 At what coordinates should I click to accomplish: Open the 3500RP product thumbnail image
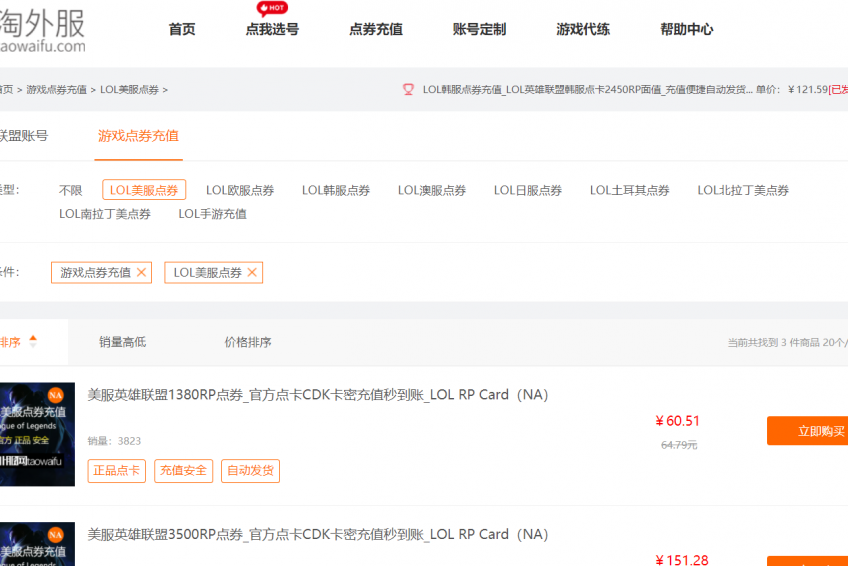point(37,545)
